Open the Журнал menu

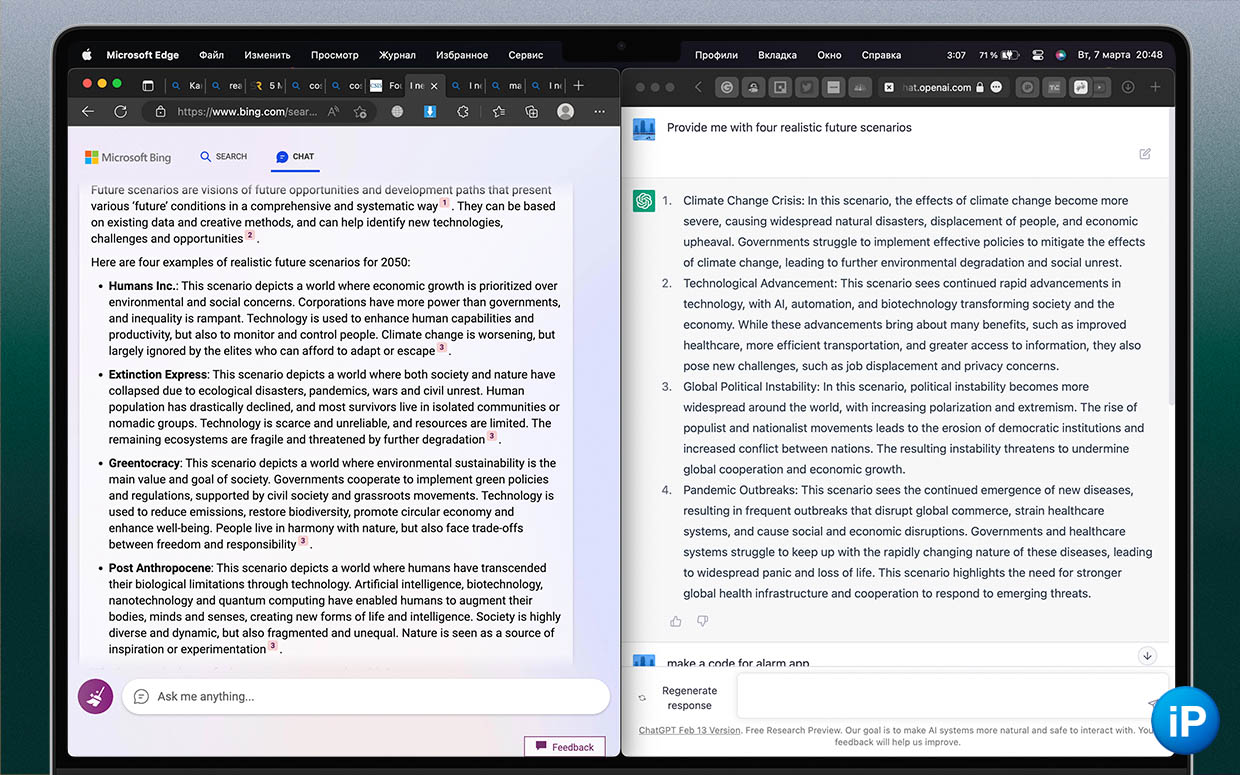397,55
